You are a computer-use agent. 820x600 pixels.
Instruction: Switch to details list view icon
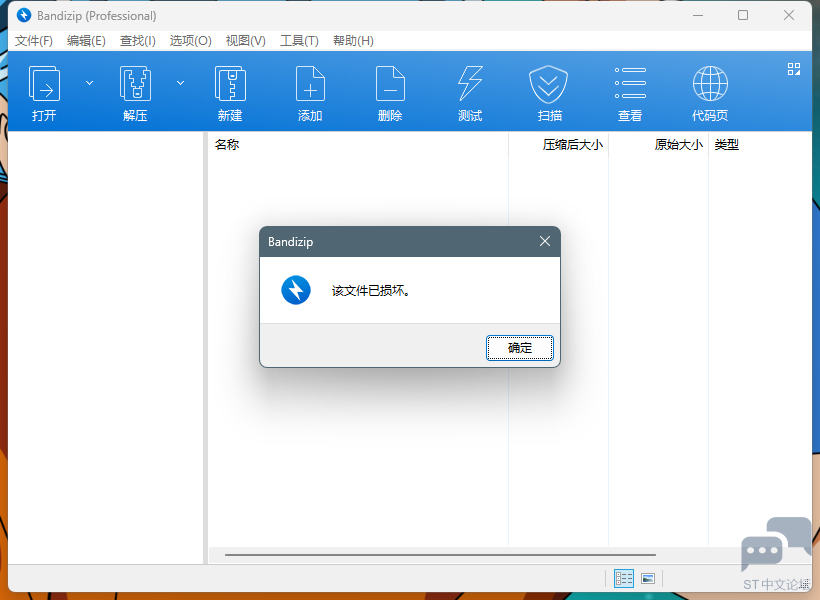[624, 579]
